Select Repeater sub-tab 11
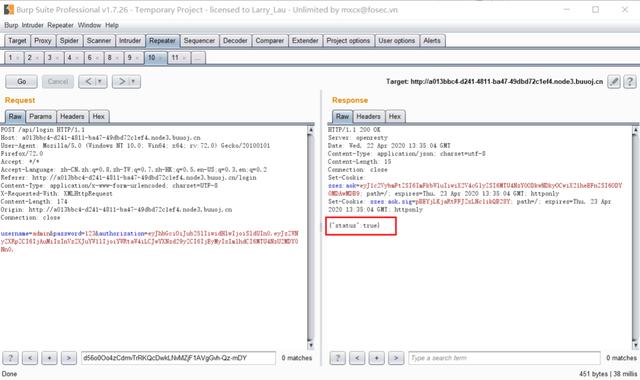The image size is (640, 380). (178, 58)
